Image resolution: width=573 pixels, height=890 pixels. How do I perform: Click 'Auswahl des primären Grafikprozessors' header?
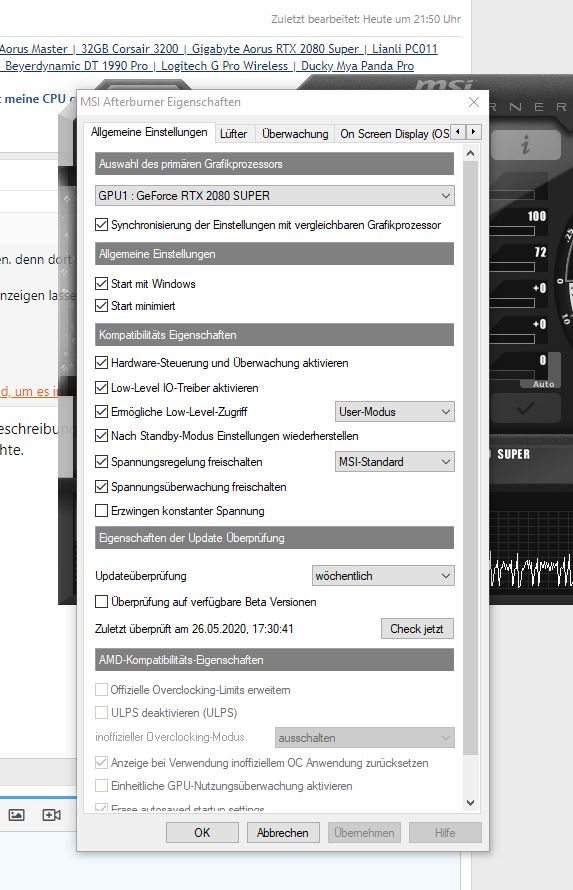click(275, 164)
